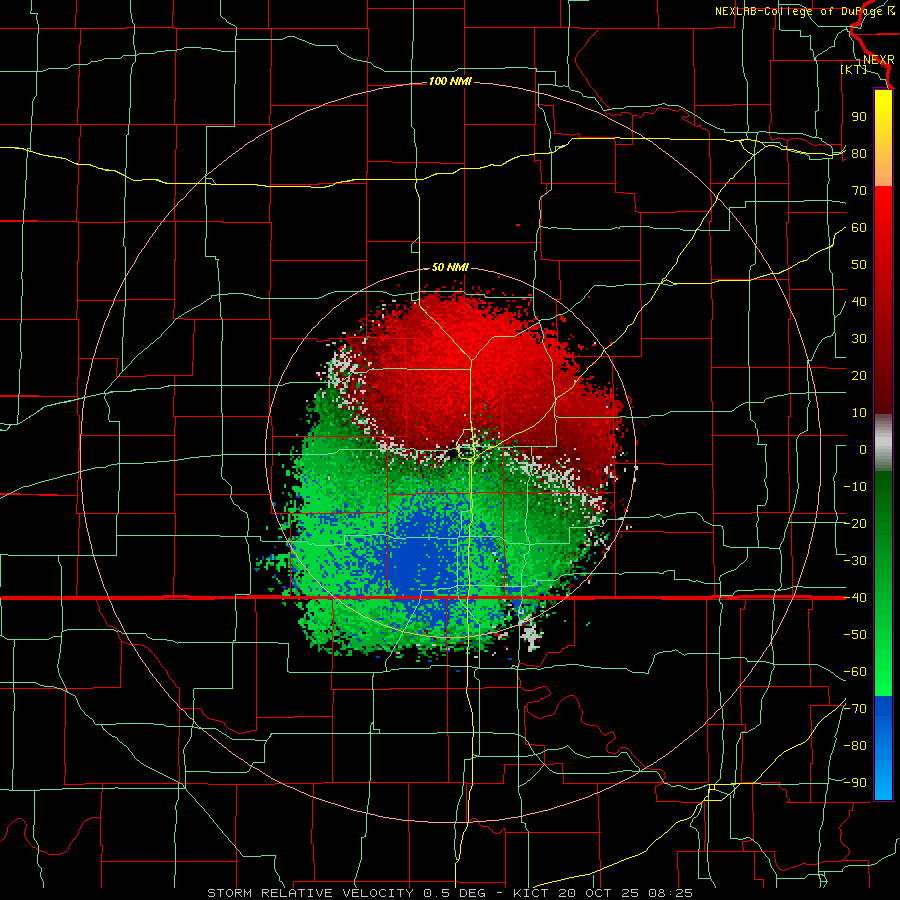Click the -70 value on the velocity scale

point(855,709)
